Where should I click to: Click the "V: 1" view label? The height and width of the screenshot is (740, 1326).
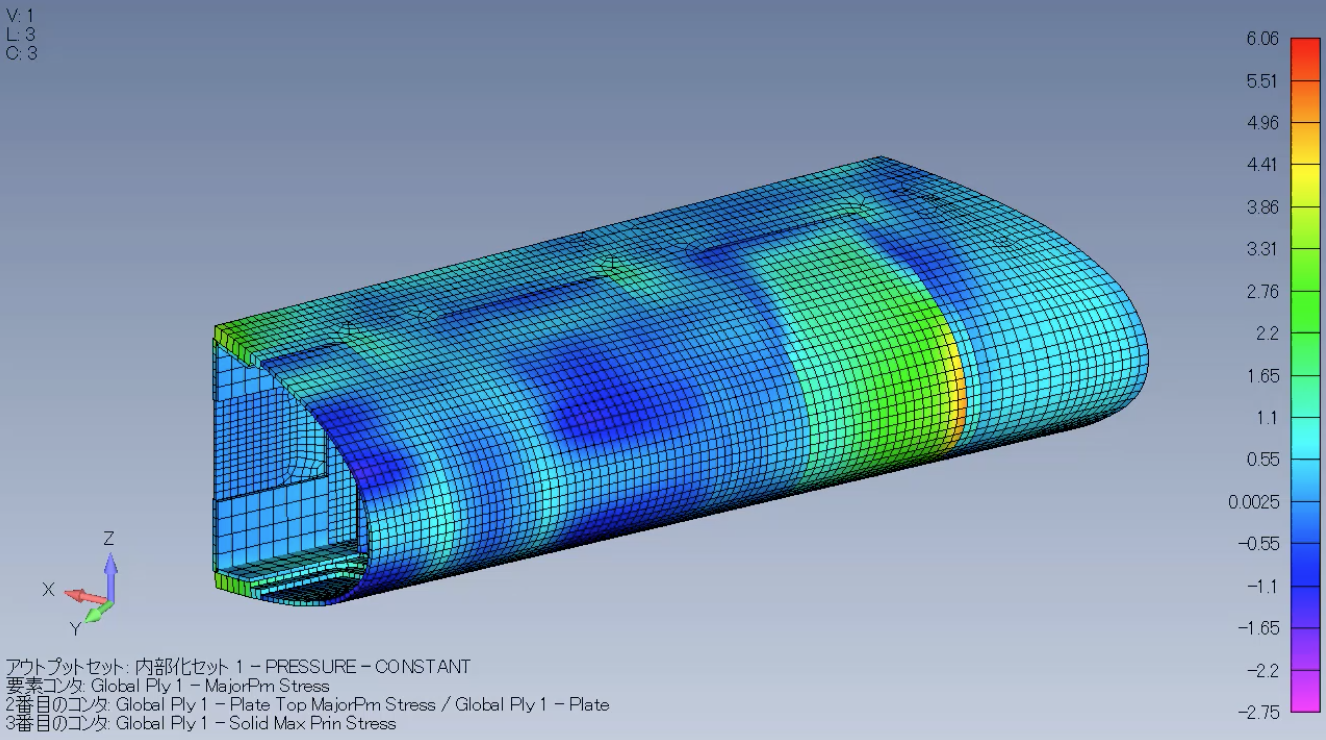pos(20,16)
